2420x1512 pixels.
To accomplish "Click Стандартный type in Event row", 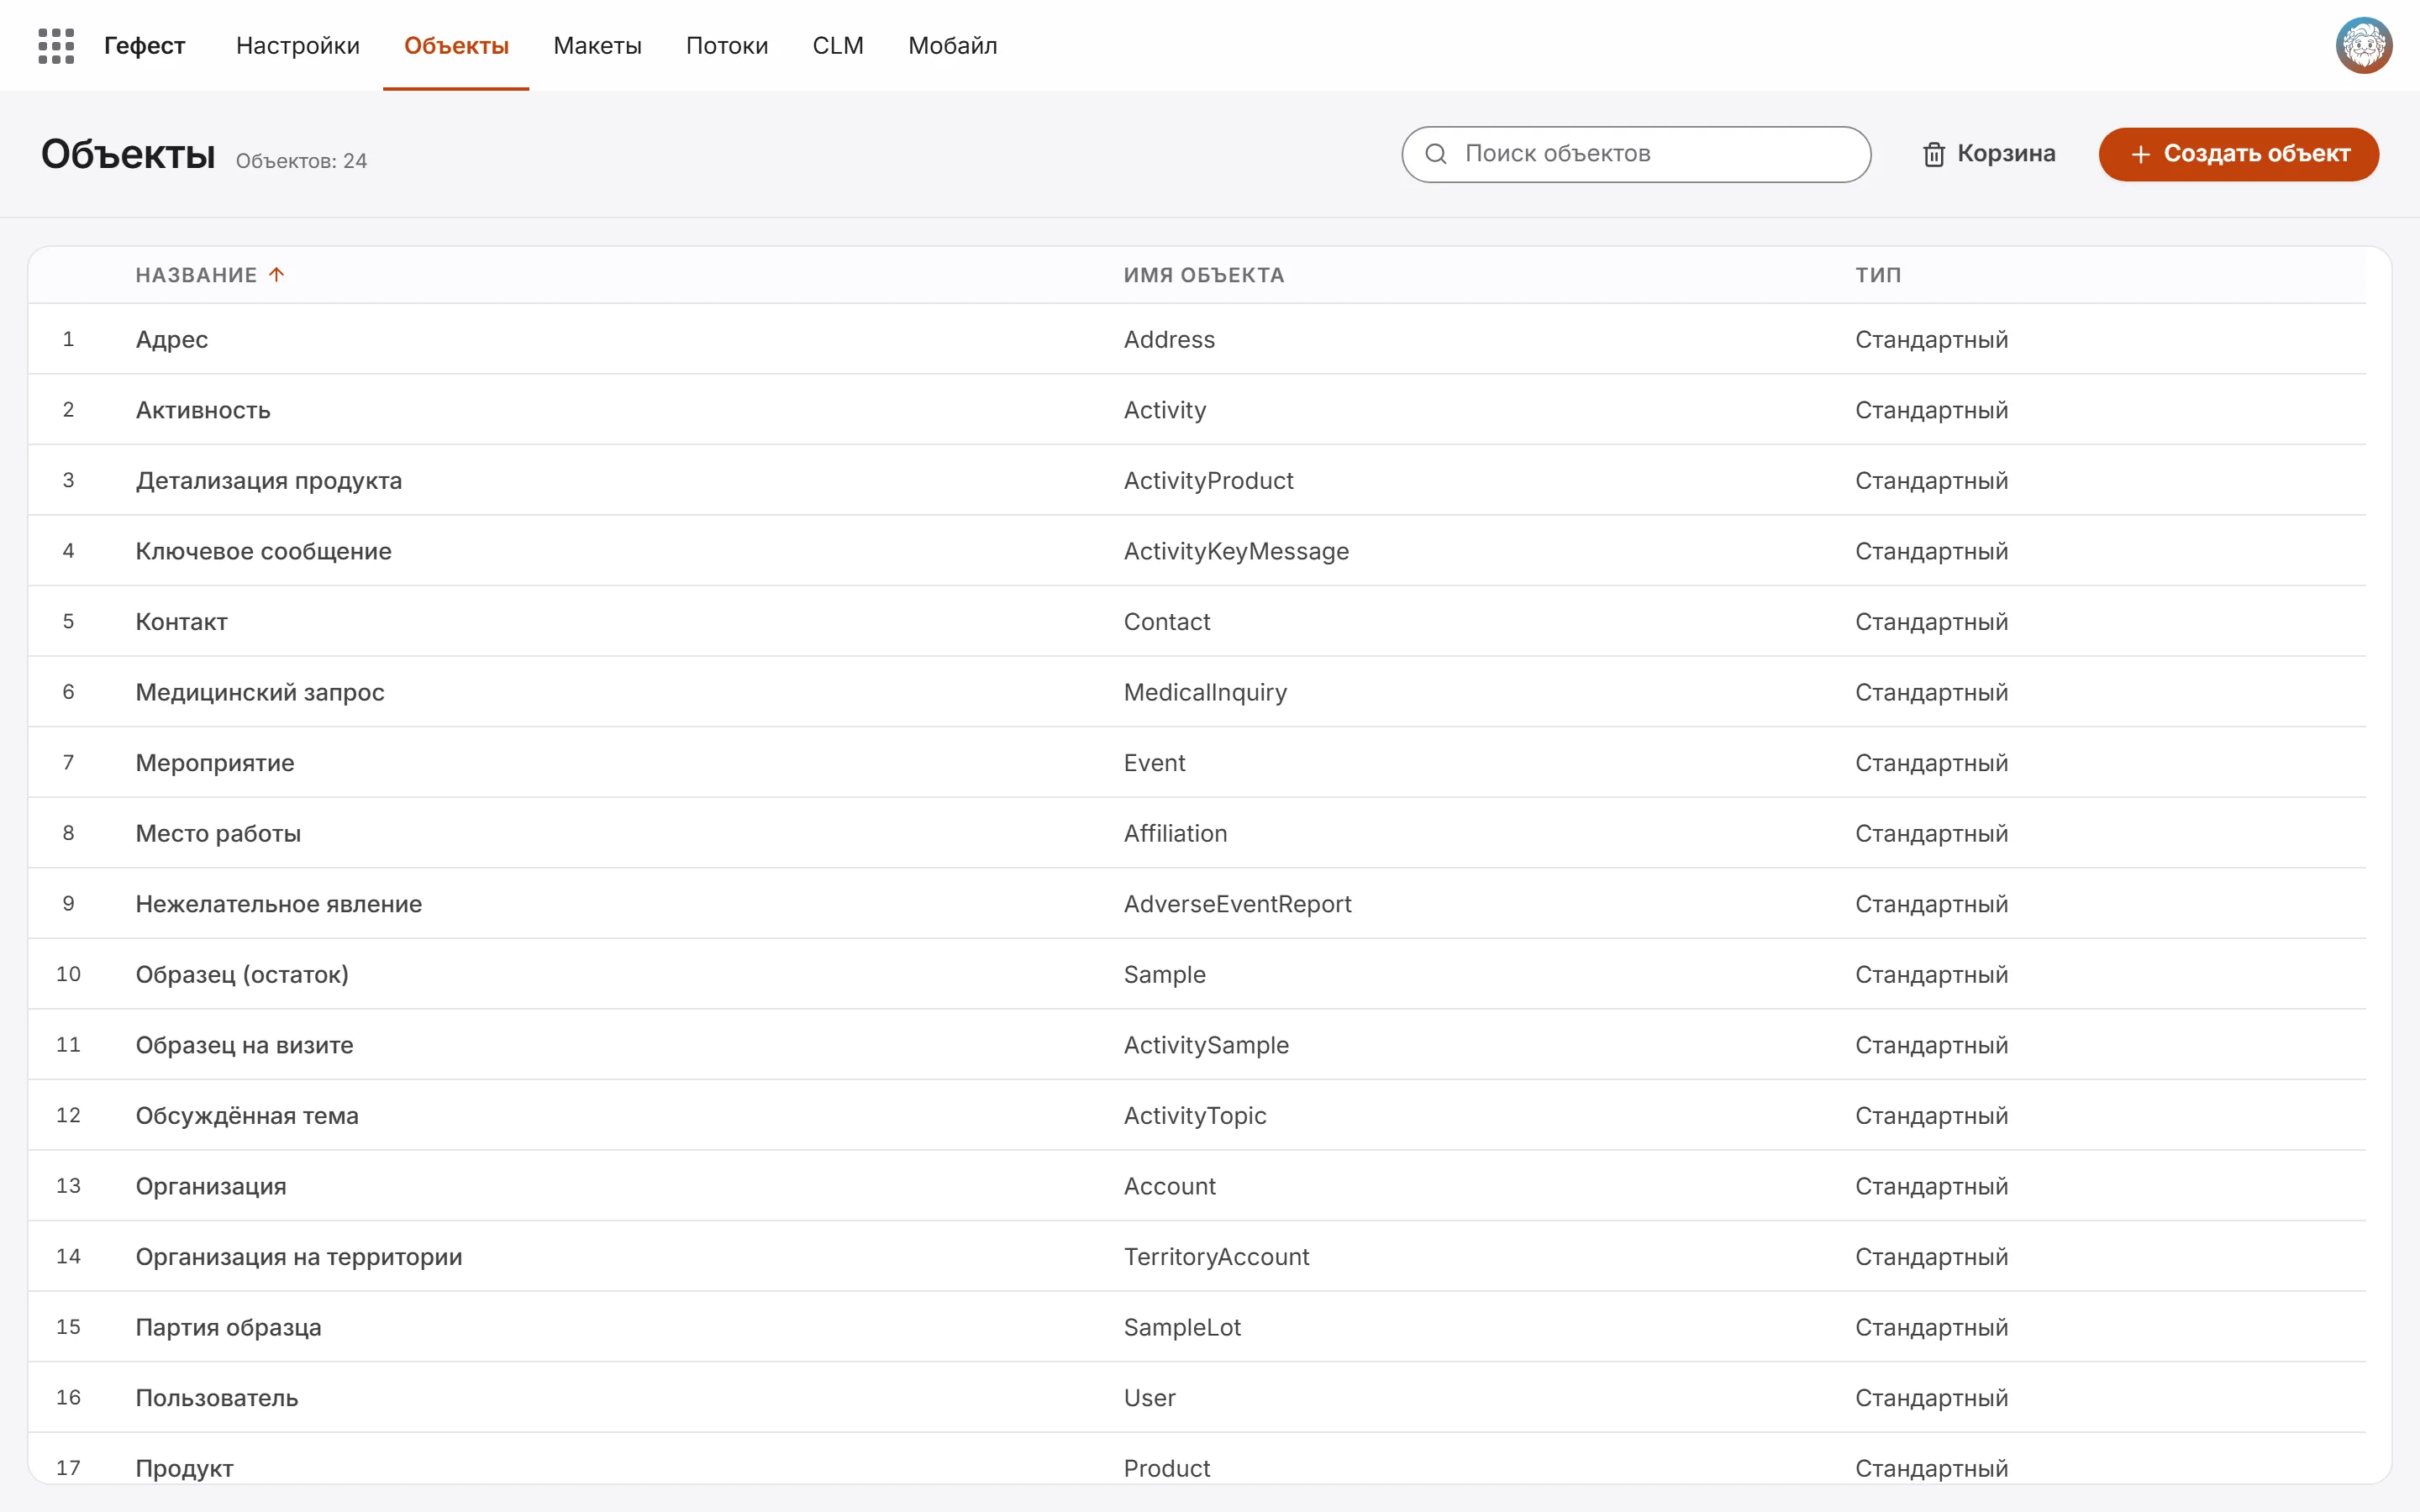I will pyautogui.click(x=1931, y=763).
